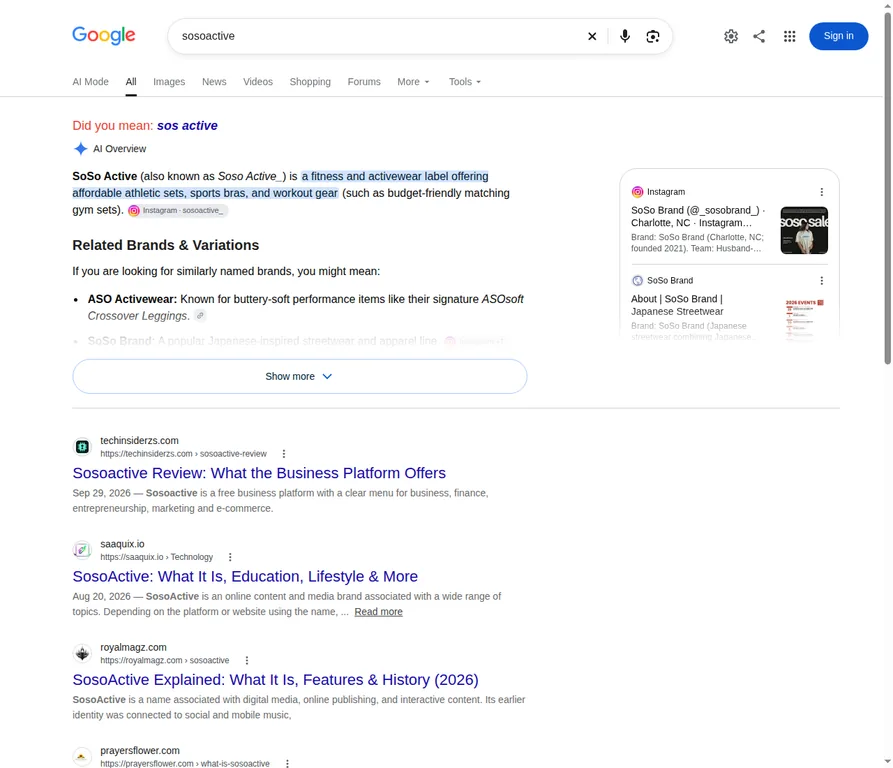
Task: Open more options for royalmagz.com result
Action: tap(247, 660)
